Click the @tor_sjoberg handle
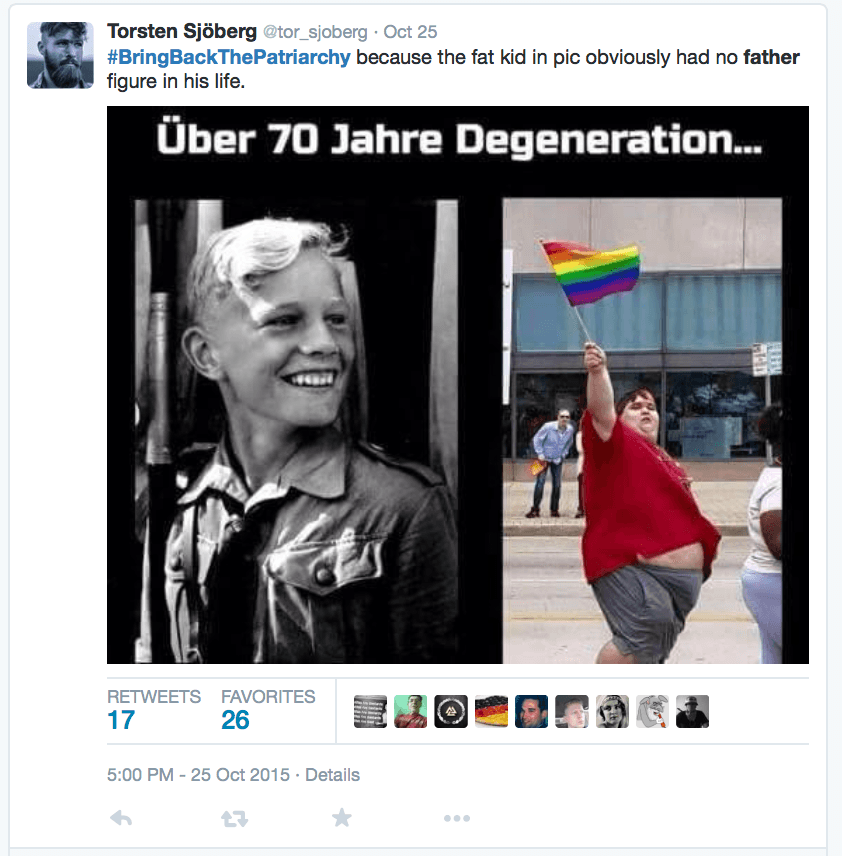 tap(315, 32)
